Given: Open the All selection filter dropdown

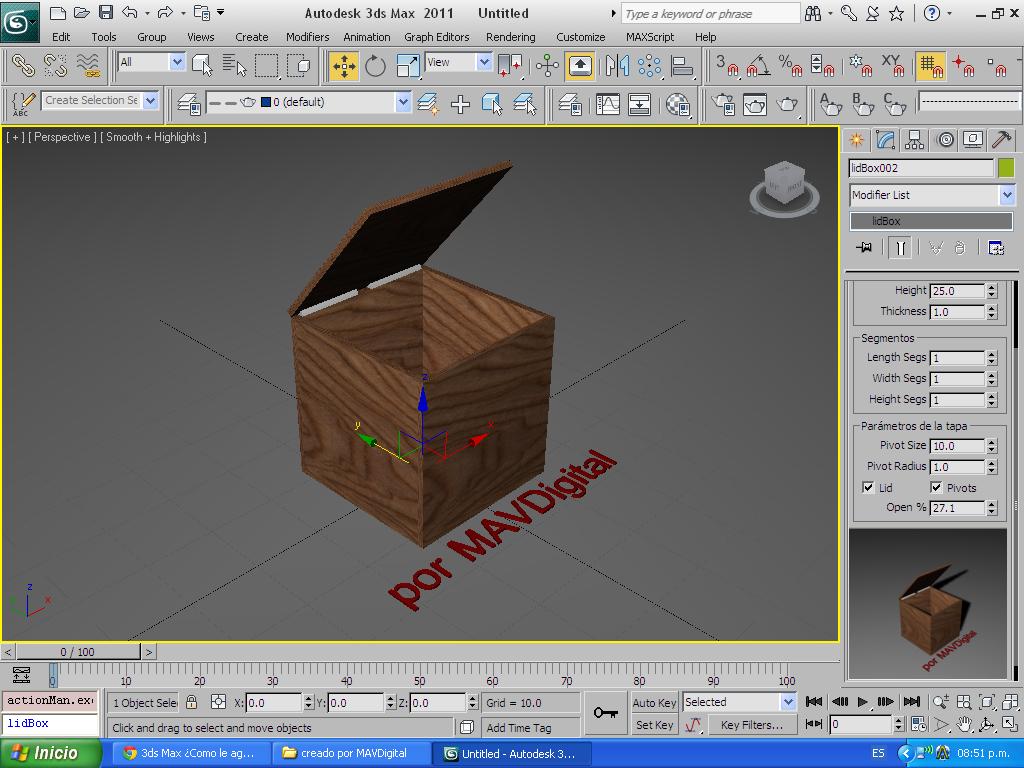Looking at the screenshot, I should pyautogui.click(x=152, y=62).
